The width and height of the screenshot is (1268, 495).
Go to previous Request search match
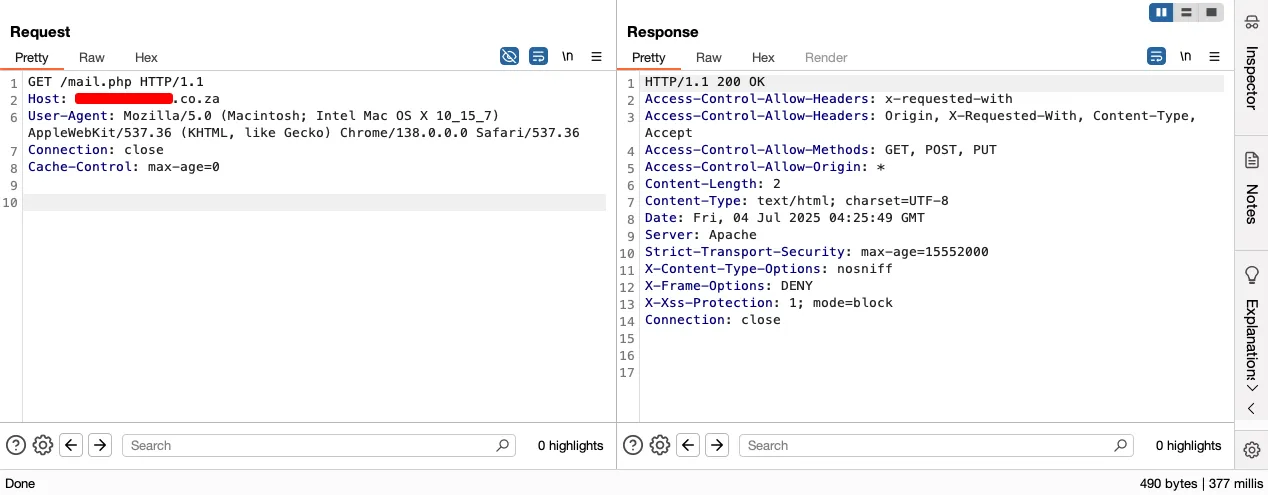tap(71, 445)
